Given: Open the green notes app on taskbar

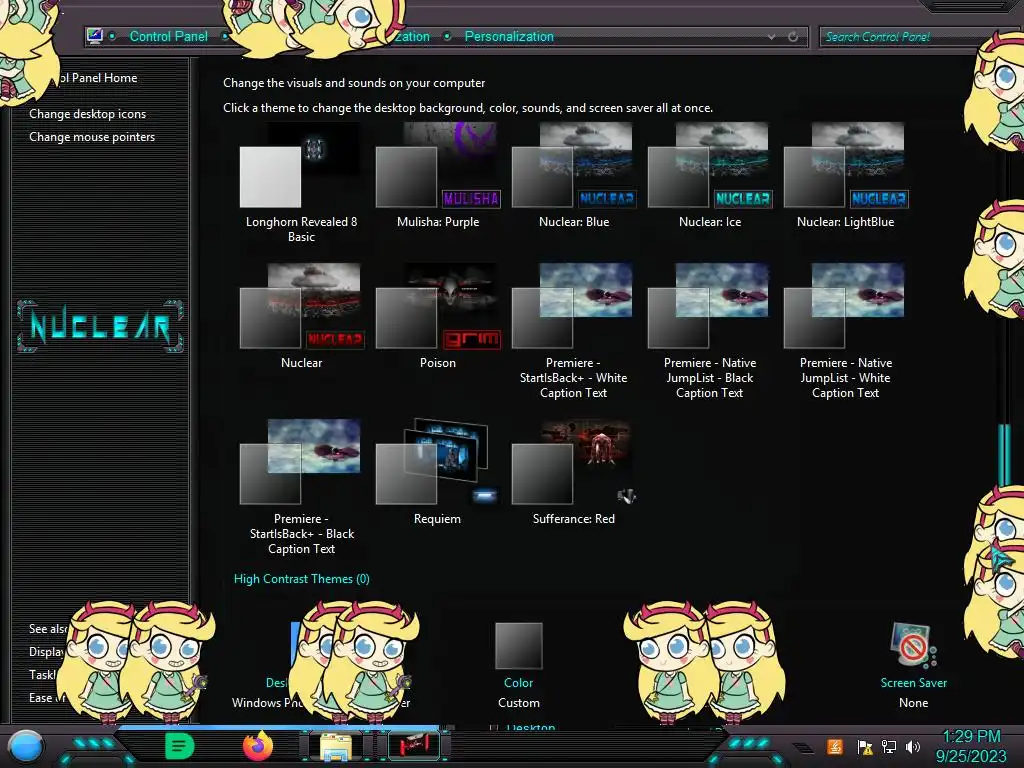Looking at the screenshot, I should click(x=180, y=746).
